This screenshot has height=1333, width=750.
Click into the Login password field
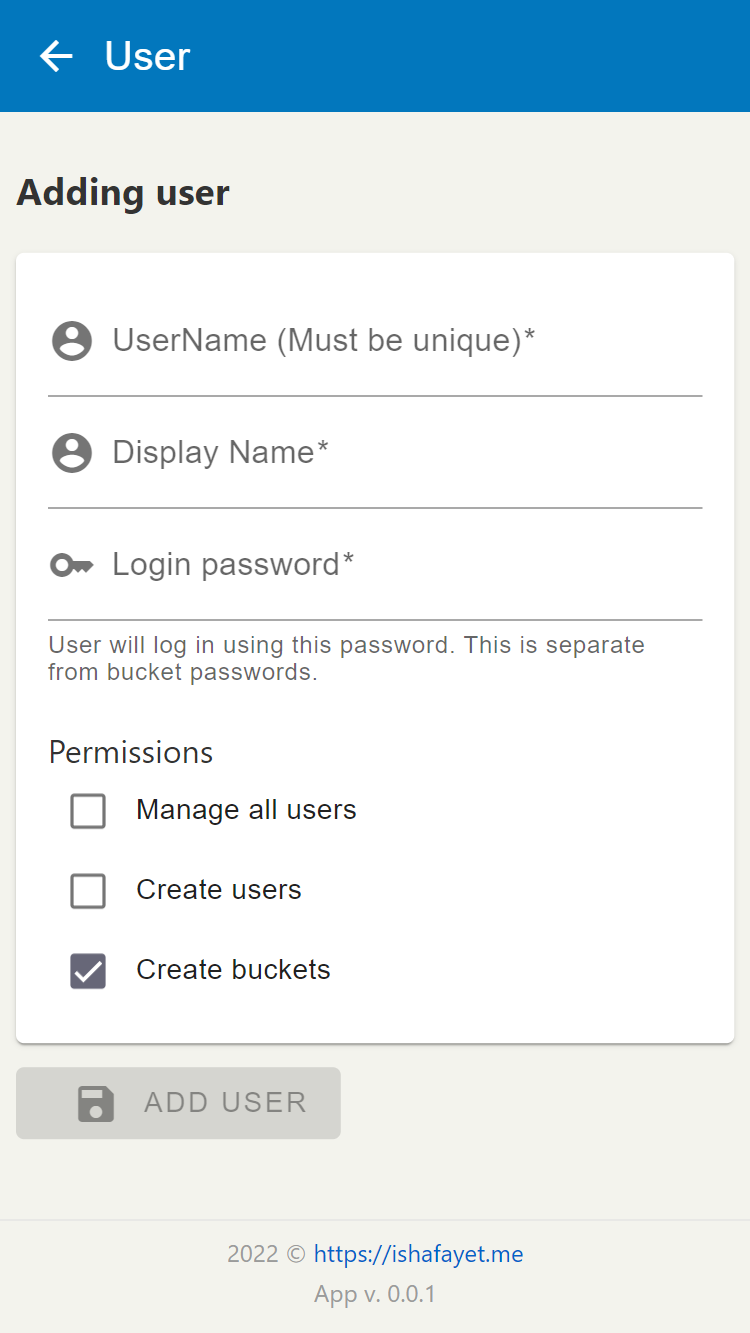(375, 565)
